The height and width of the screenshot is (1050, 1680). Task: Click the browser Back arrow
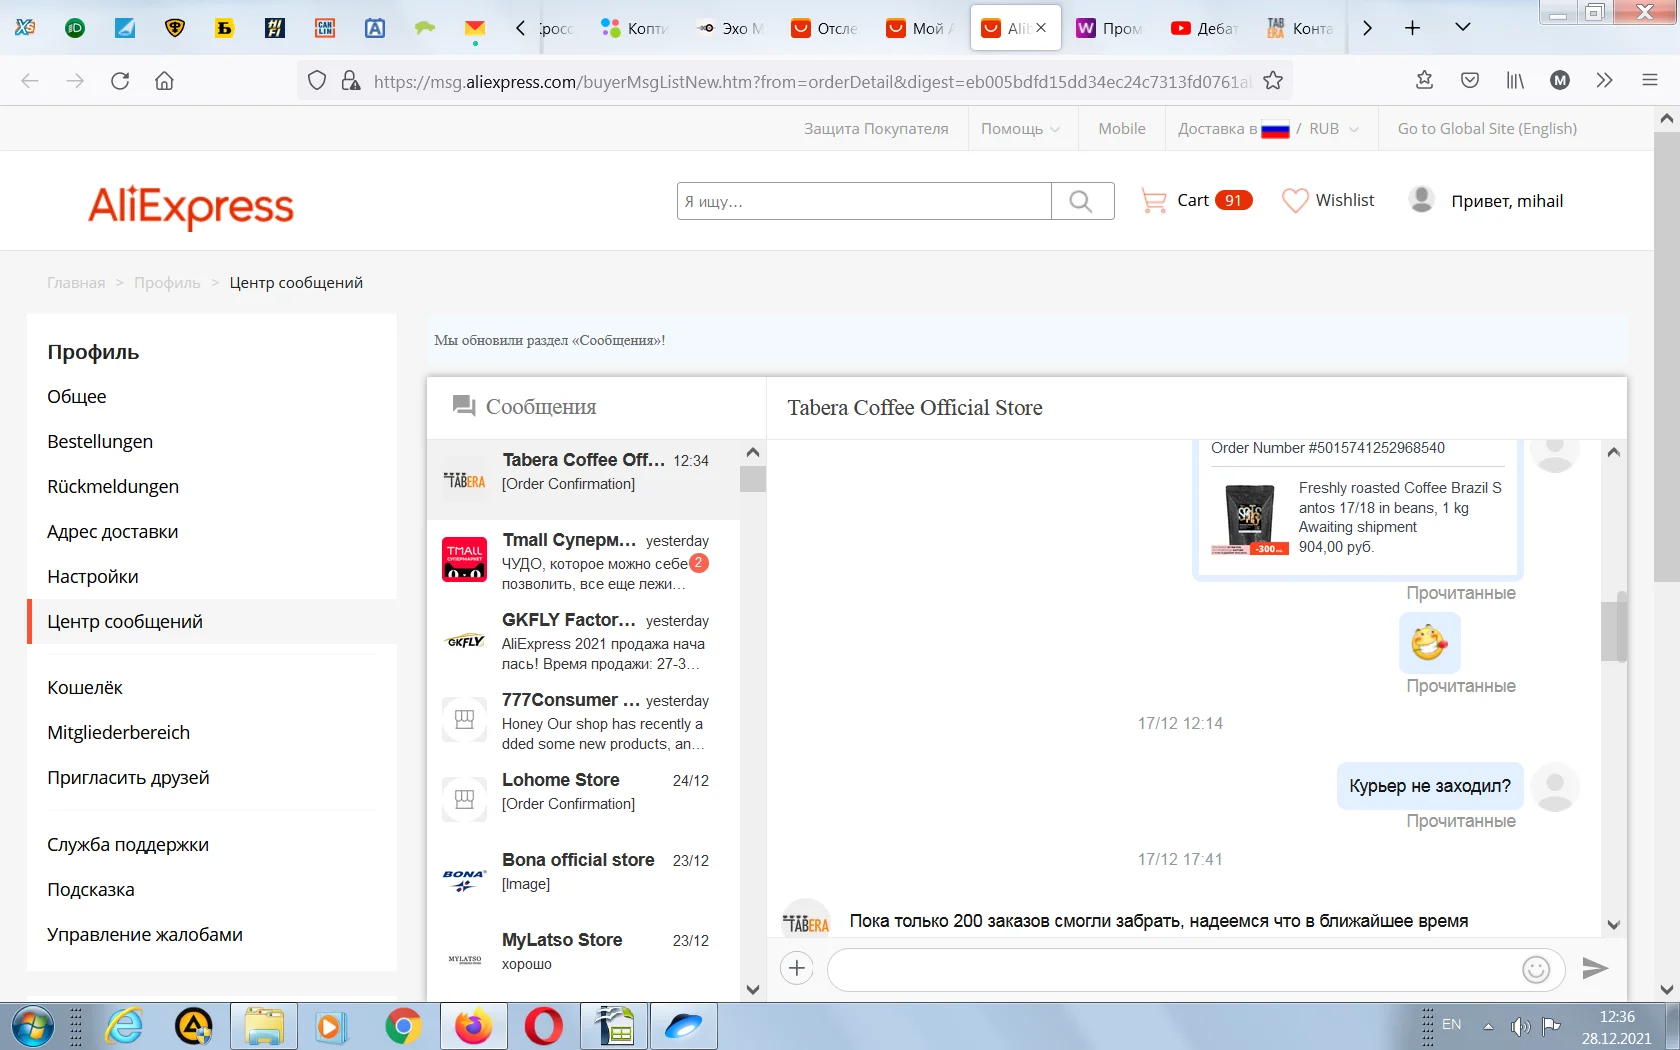[x=30, y=81]
